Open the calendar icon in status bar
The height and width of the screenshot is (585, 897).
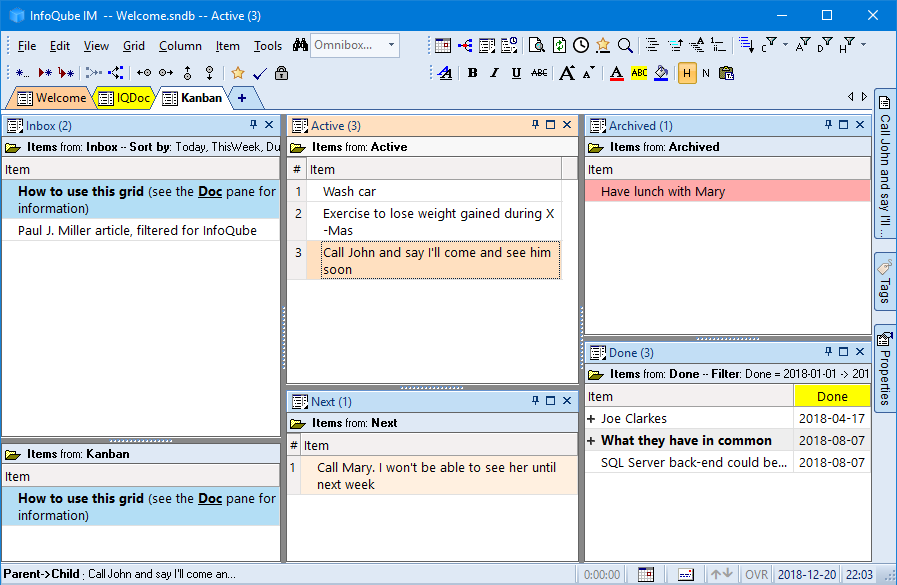point(646,575)
